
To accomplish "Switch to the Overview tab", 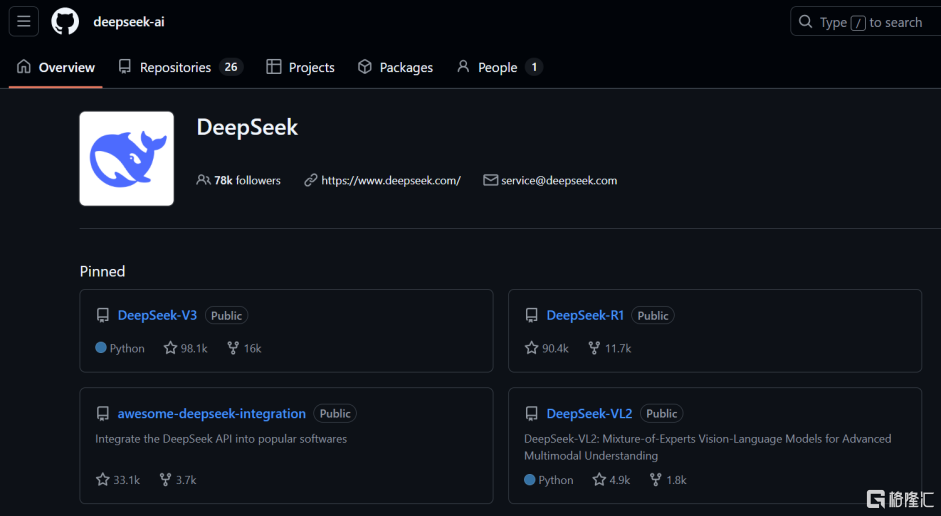I will (x=56, y=67).
